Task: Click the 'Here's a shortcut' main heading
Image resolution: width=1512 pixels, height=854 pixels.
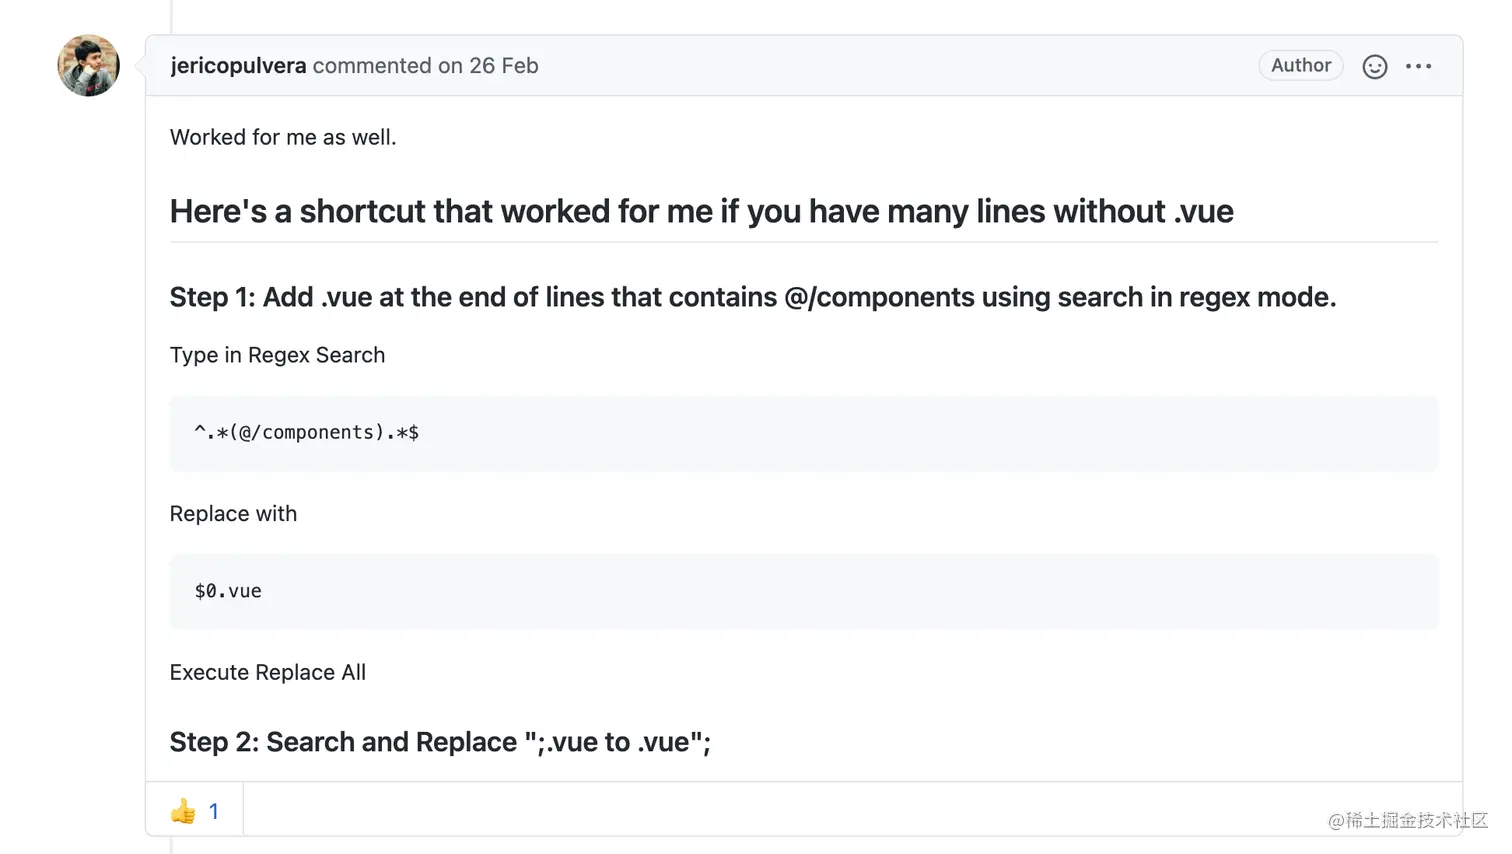Action: (701, 212)
